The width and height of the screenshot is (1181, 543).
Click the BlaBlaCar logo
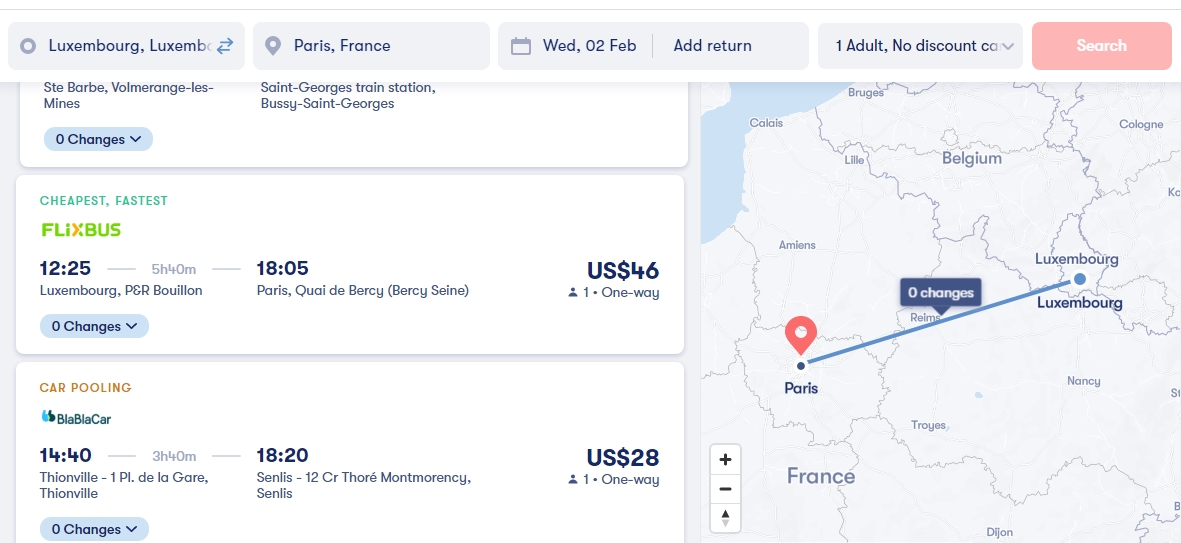point(76,417)
